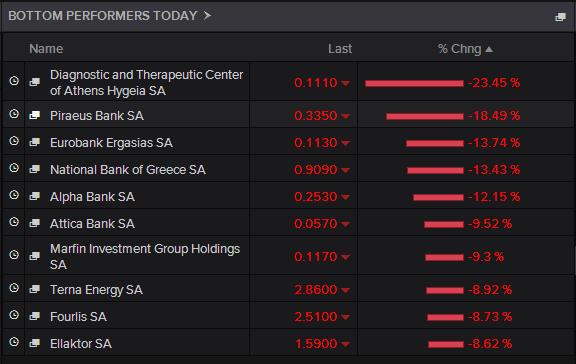The image size is (576, 364).
Task: Click window icon next to Attica Bank SA
Action: point(35,223)
